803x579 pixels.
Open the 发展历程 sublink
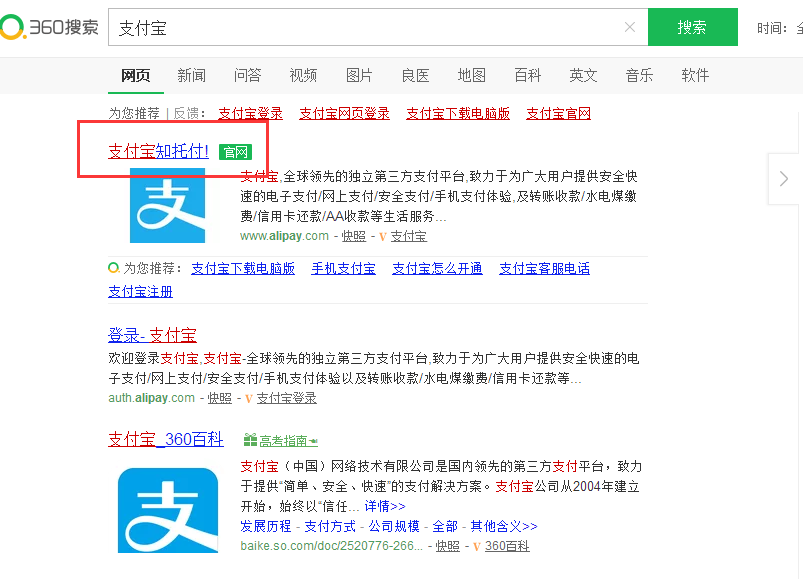pyautogui.click(x=265, y=526)
